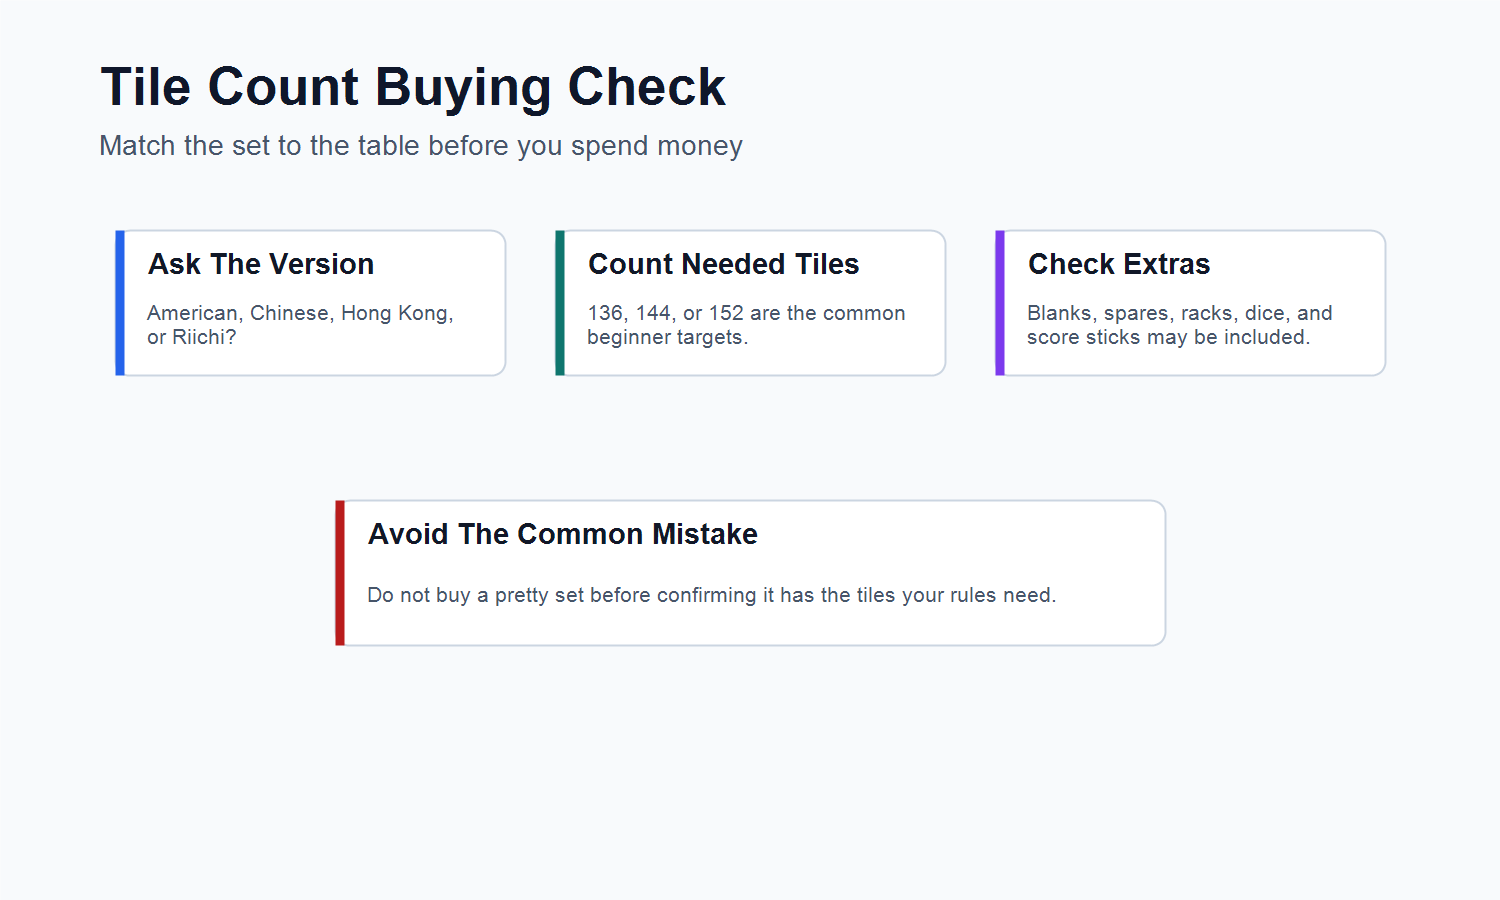
Task: Select the pretty set warning sentence
Action: pos(712,595)
